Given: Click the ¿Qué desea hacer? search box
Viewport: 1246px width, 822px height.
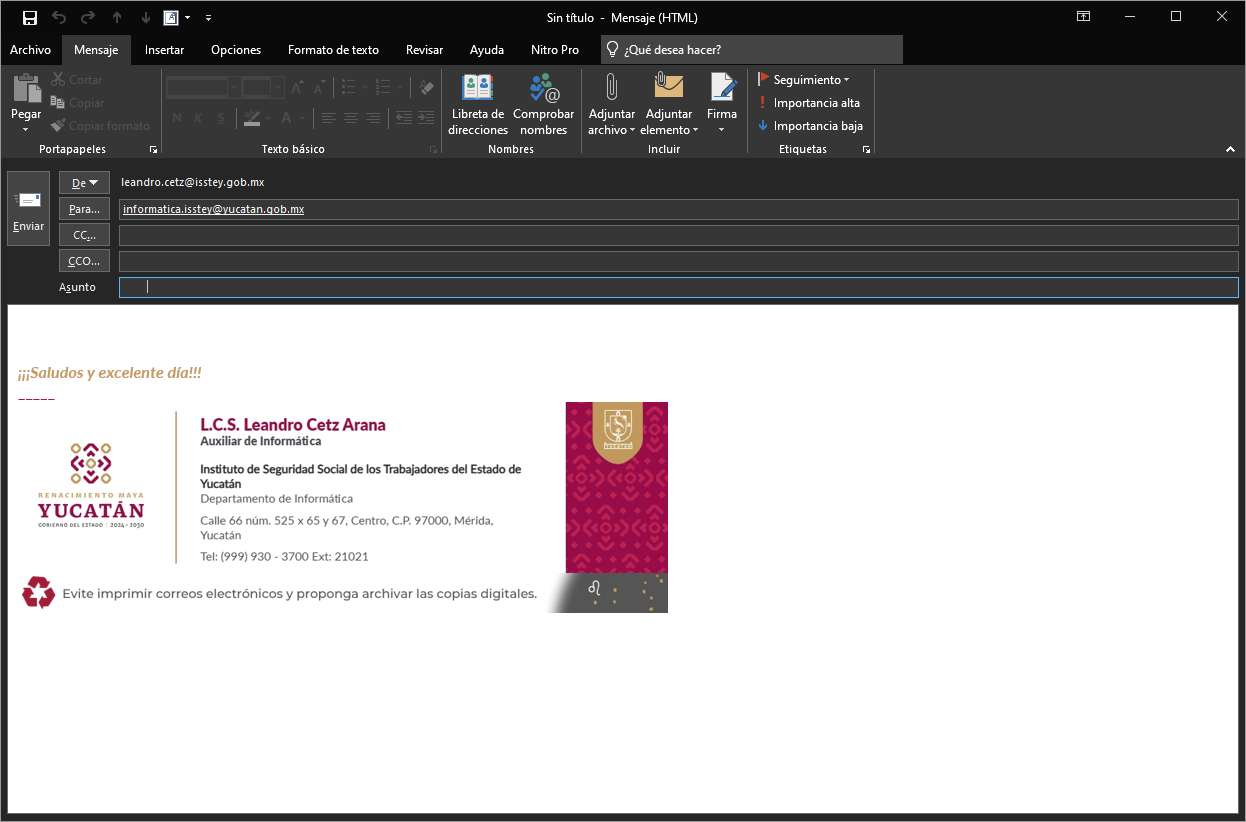Looking at the screenshot, I should click(752, 50).
